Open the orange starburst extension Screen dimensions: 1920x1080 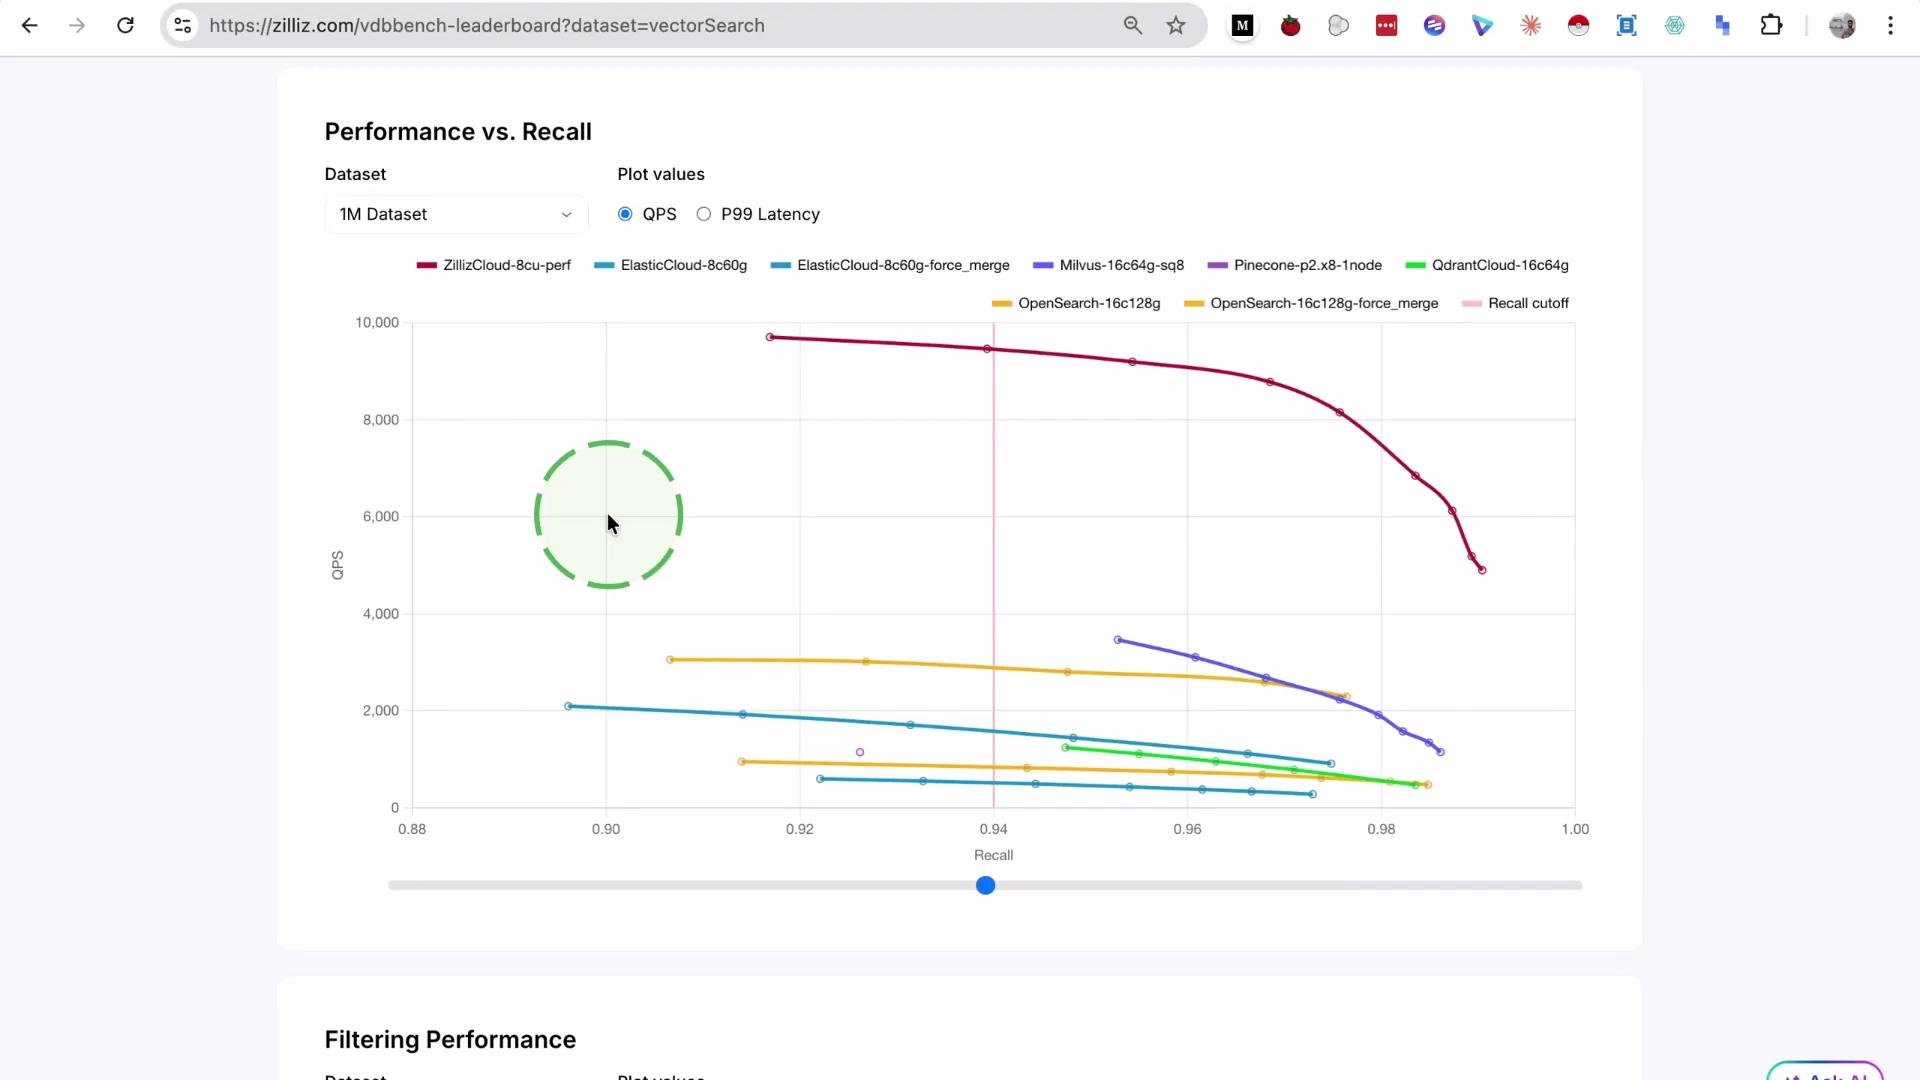click(x=1531, y=26)
